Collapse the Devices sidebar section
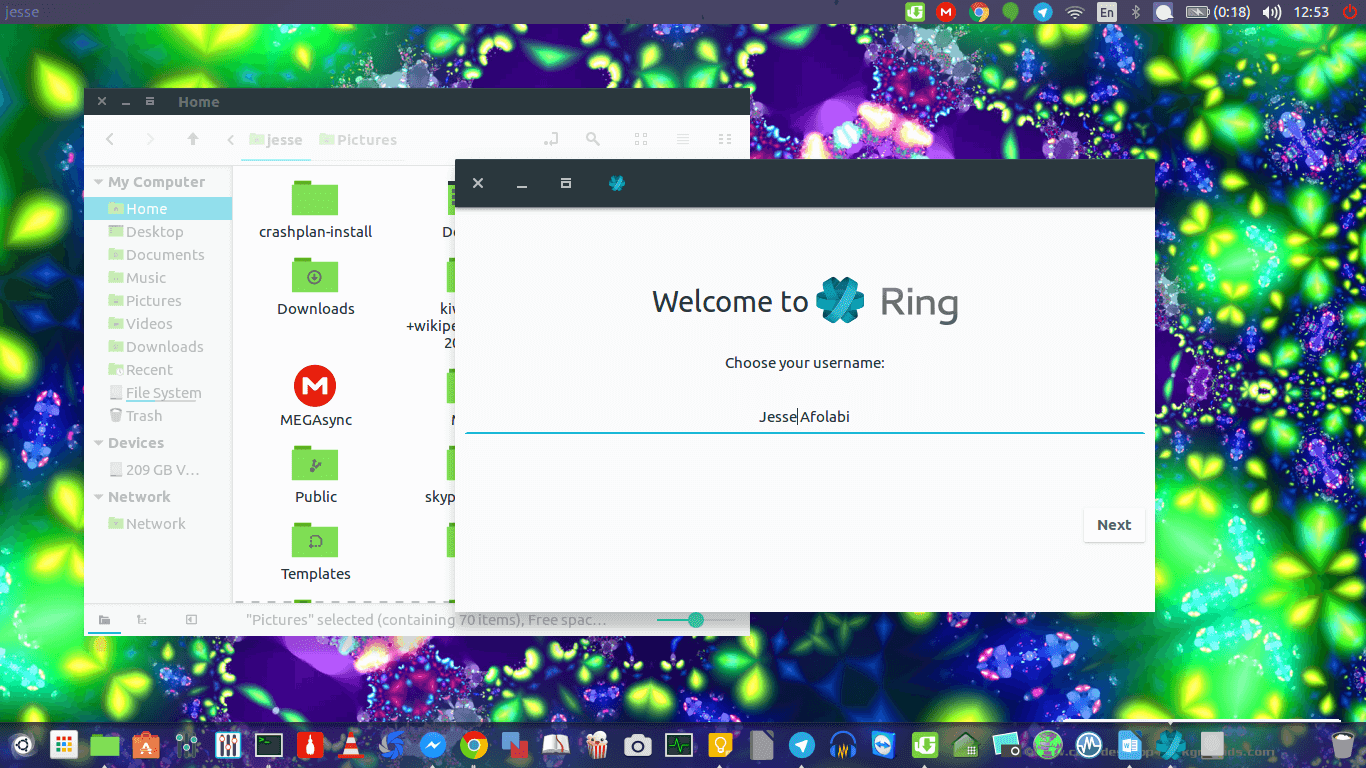 (98, 443)
